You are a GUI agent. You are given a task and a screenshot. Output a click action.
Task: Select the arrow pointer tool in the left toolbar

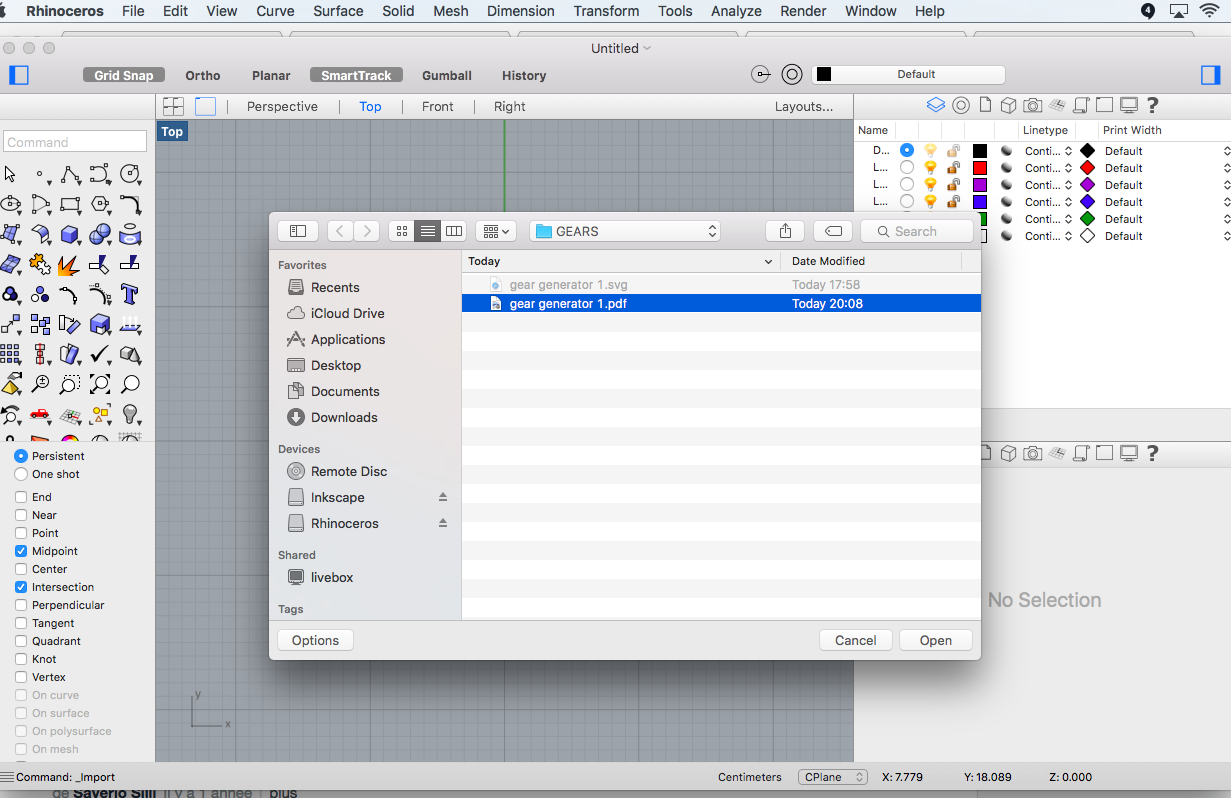11,175
